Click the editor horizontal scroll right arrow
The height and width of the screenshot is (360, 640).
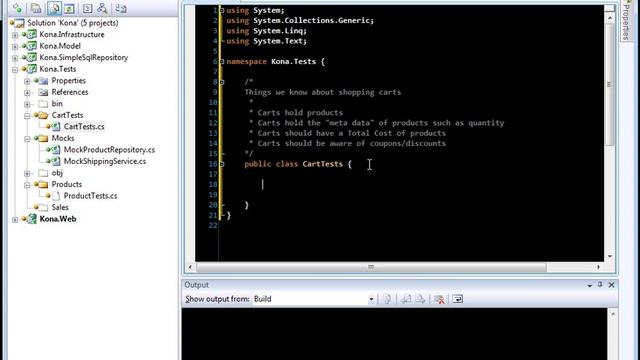(598, 267)
